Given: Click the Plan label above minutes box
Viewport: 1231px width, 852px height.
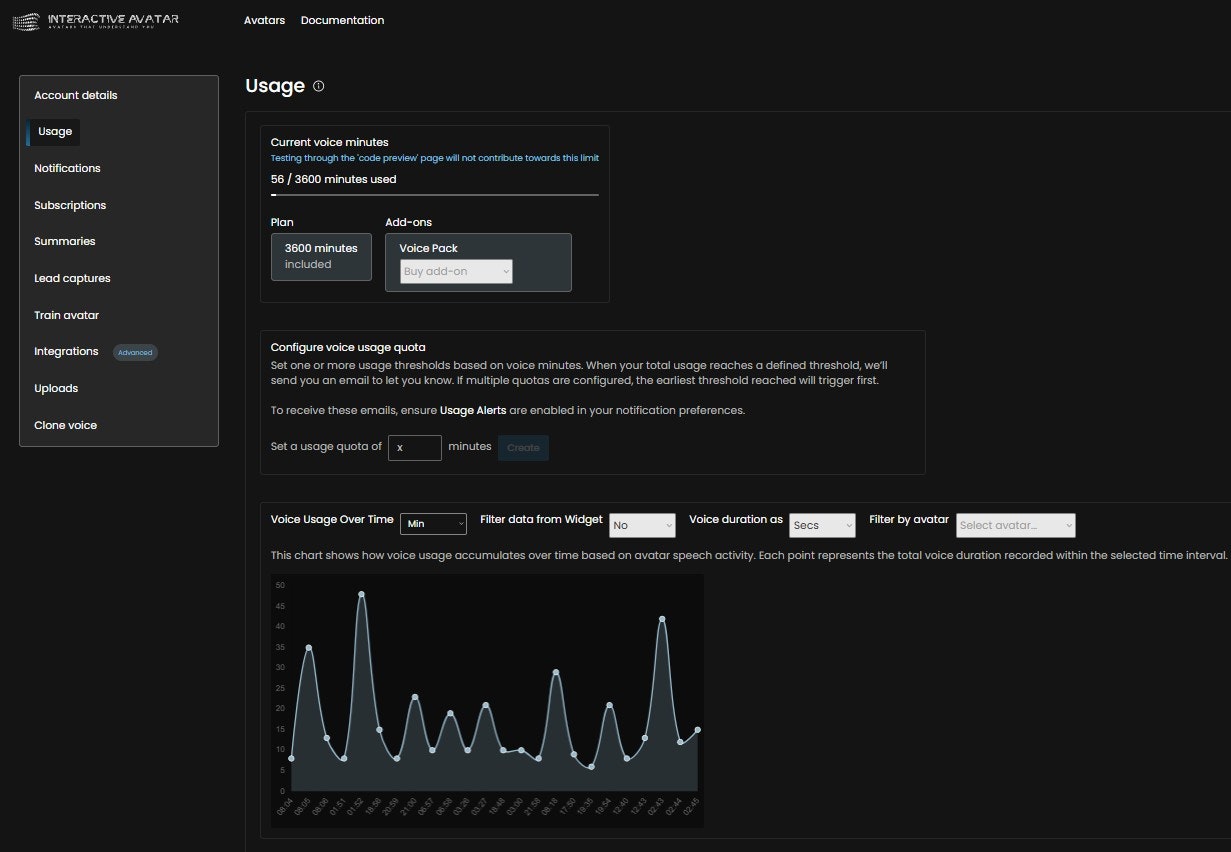Looking at the screenshot, I should click(282, 222).
